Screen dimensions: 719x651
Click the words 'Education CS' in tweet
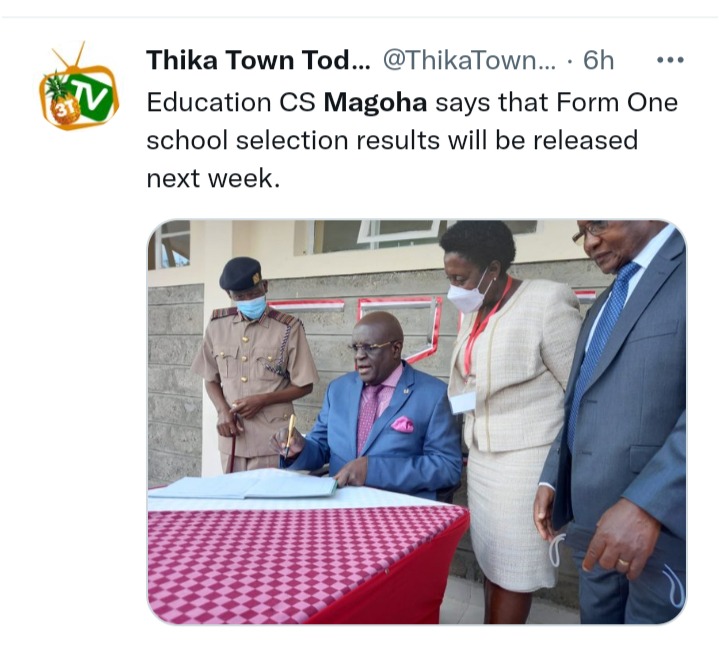(x=231, y=102)
